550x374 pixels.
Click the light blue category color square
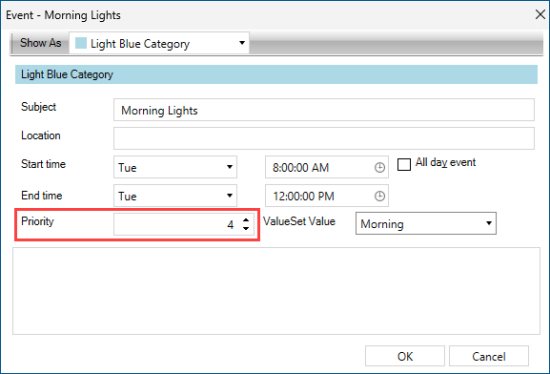[x=81, y=43]
